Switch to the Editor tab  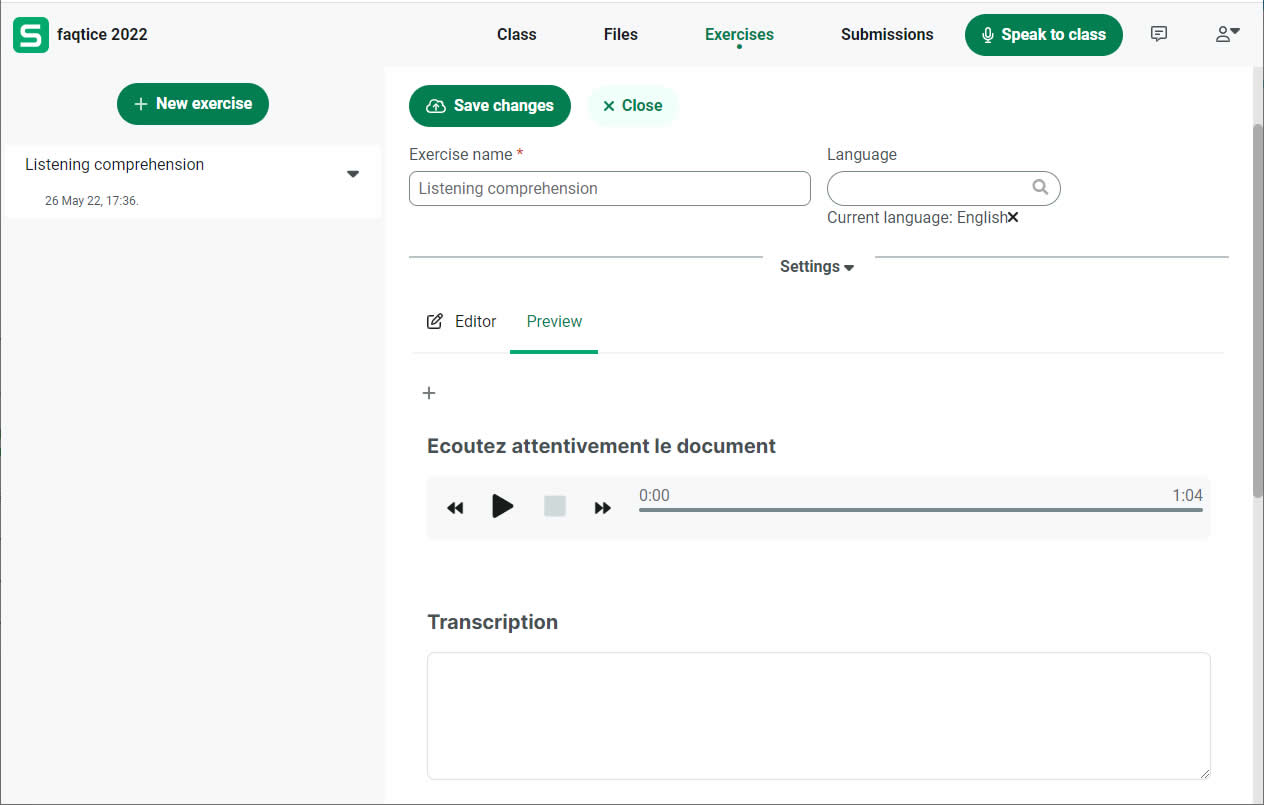tap(462, 321)
